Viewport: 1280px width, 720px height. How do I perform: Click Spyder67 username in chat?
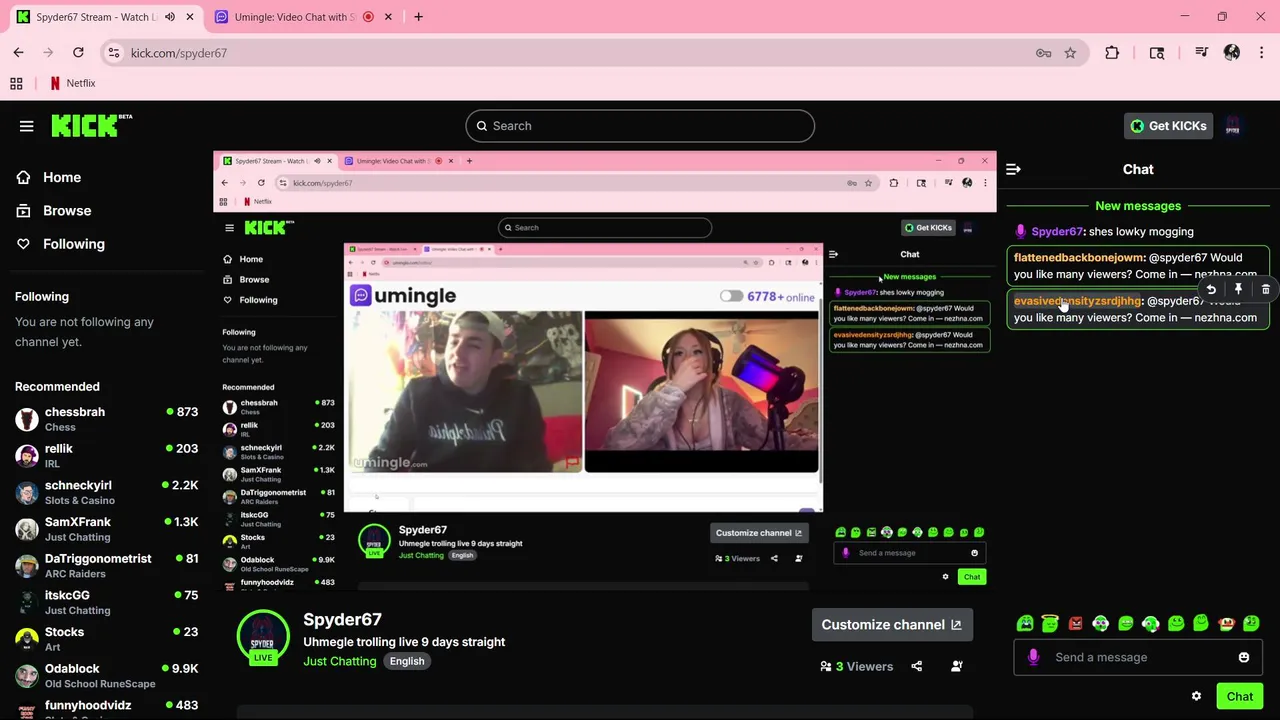1057,231
